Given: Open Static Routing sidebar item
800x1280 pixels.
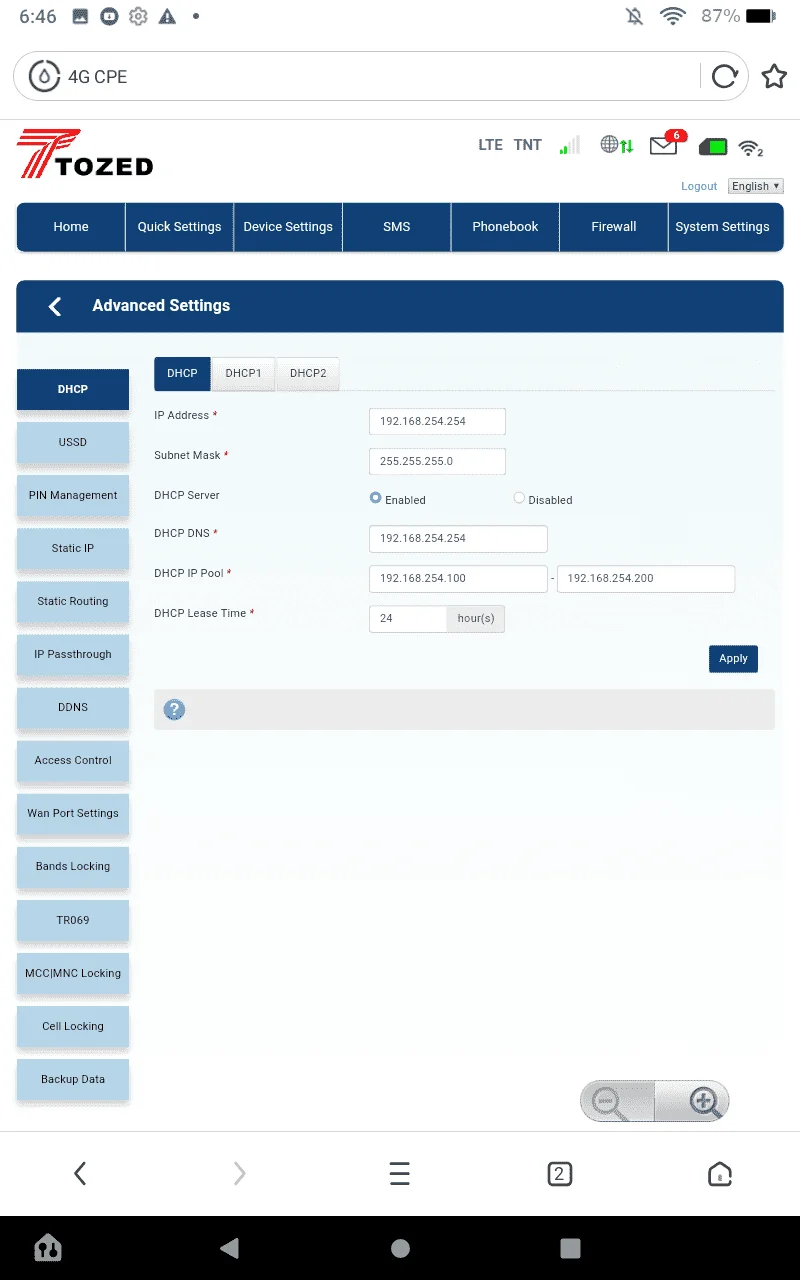Looking at the screenshot, I should click(x=73, y=601).
